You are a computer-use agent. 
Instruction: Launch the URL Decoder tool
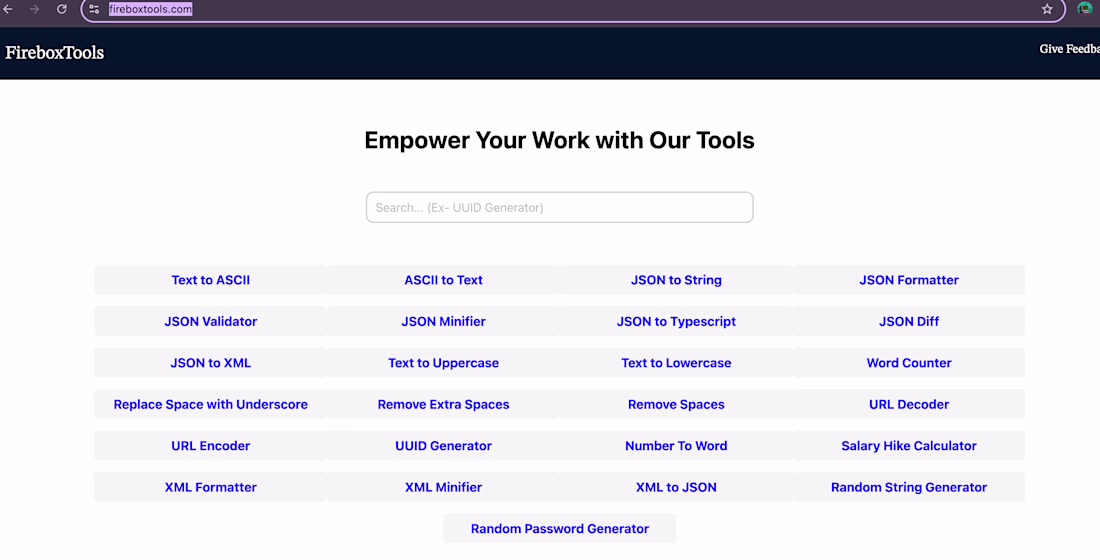click(x=909, y=404)
